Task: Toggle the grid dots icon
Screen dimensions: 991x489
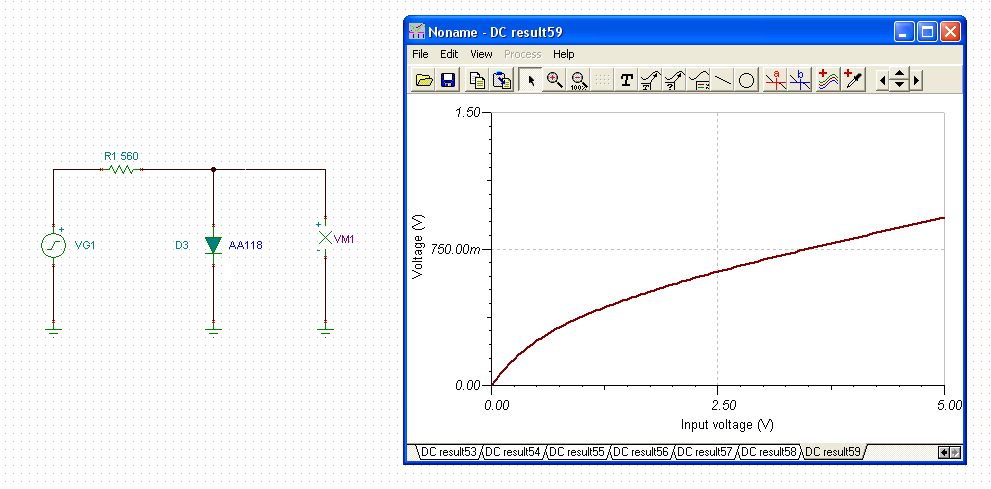Action: [602, 80]
